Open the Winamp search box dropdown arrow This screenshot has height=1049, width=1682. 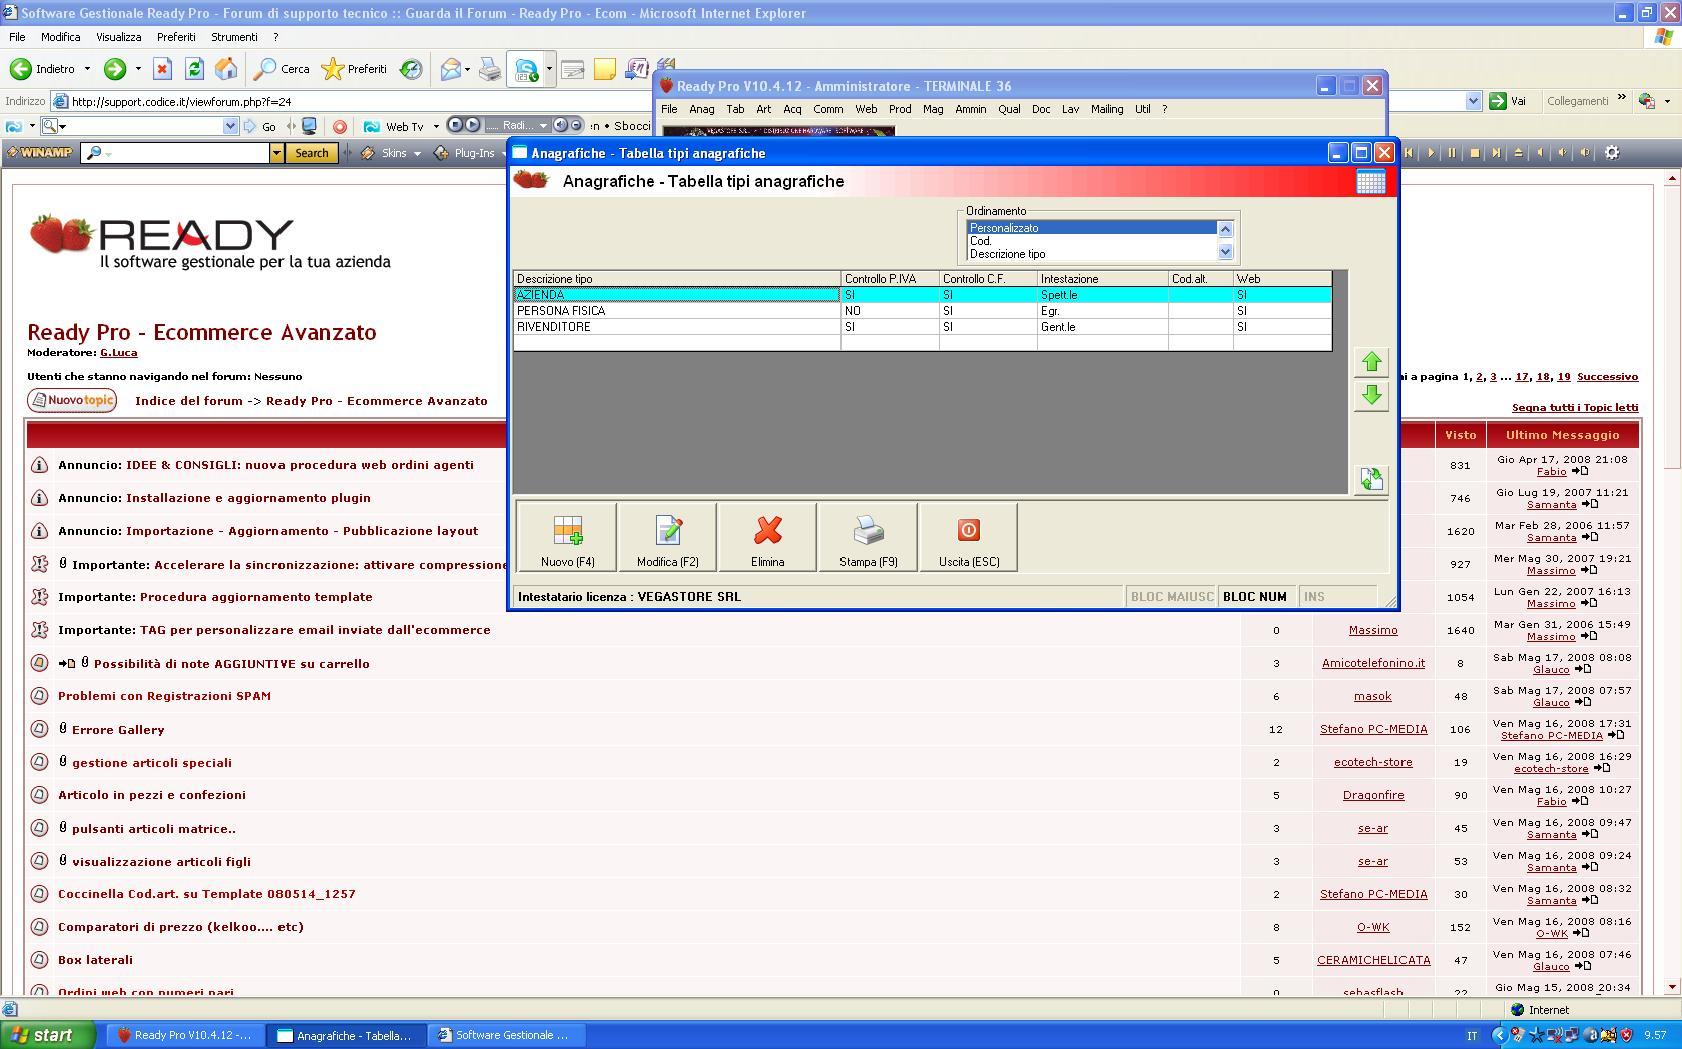click(276, 153)
